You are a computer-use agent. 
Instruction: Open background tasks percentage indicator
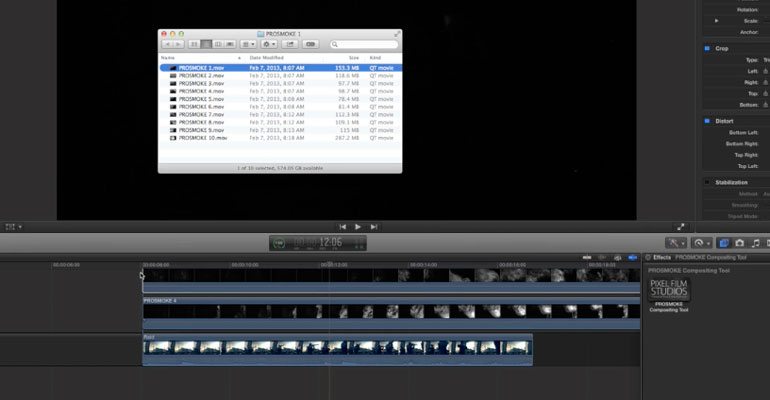[279, 243]
